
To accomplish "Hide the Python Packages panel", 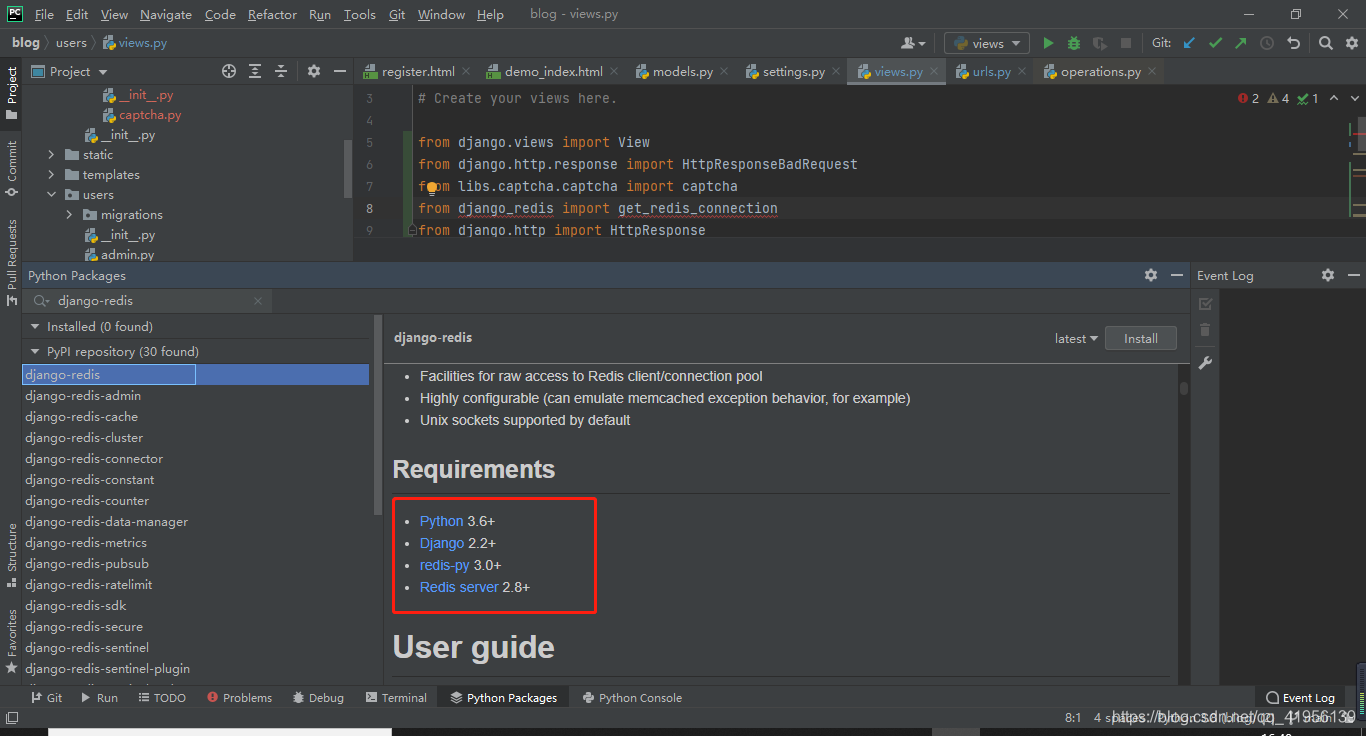I will [x=1177, y=275].
